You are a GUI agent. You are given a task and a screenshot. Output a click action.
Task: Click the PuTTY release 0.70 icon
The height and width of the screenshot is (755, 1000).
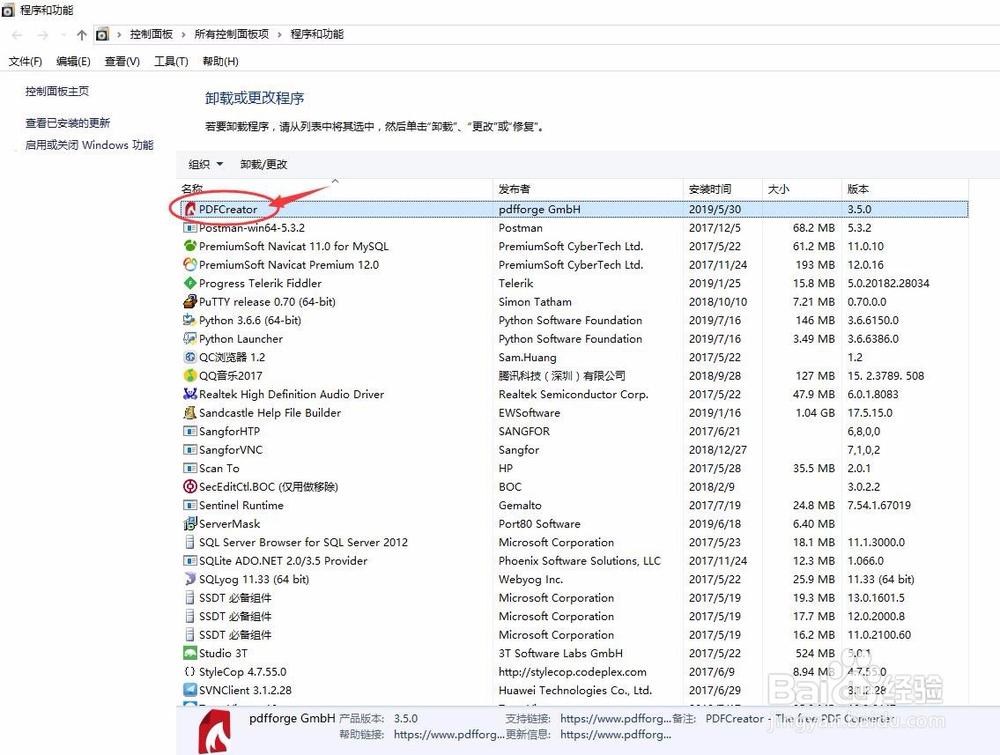pos(190,302)
